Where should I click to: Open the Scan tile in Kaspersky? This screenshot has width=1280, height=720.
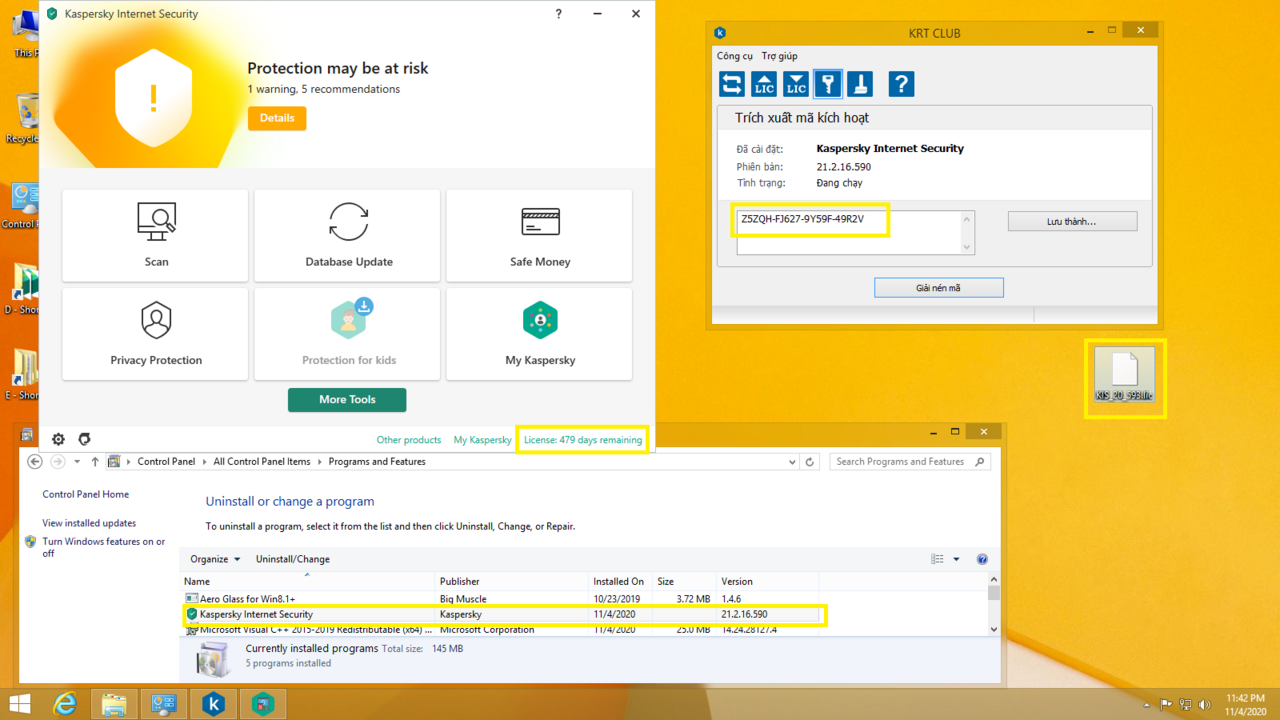tap(155, 236)
